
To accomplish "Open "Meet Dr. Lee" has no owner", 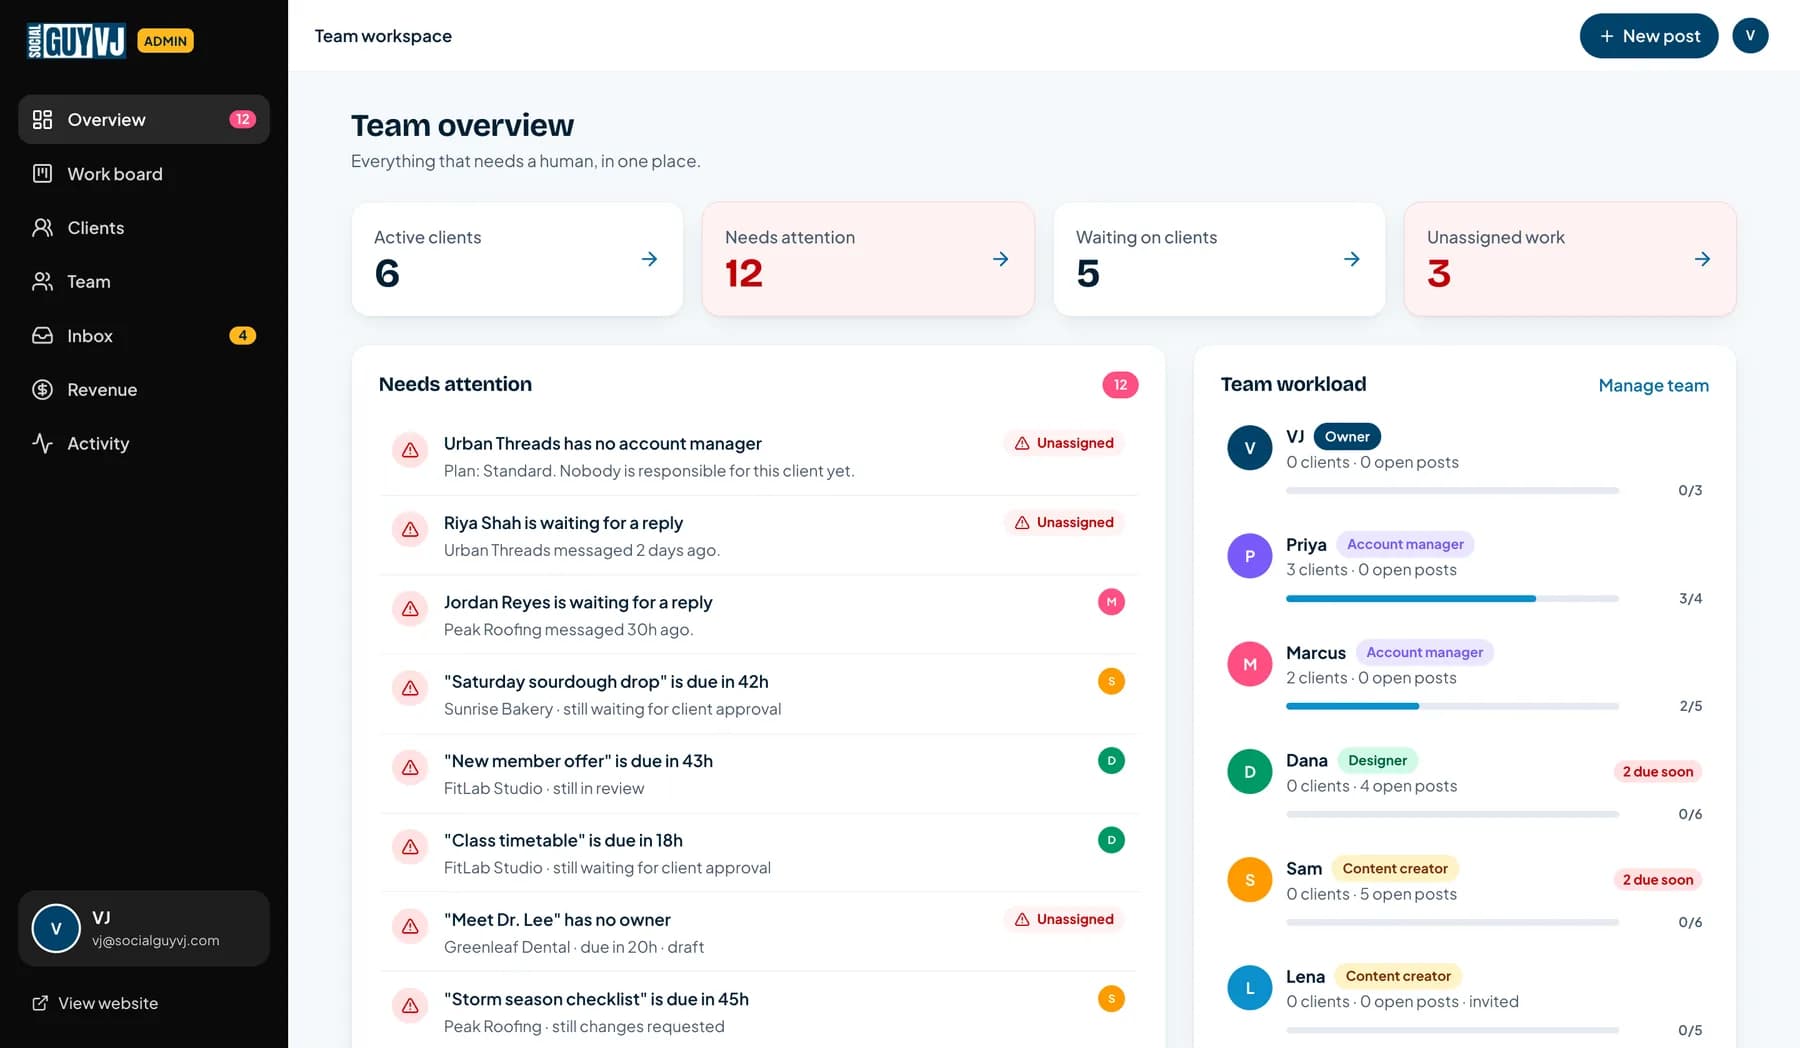I will click(x=758, y=932).
